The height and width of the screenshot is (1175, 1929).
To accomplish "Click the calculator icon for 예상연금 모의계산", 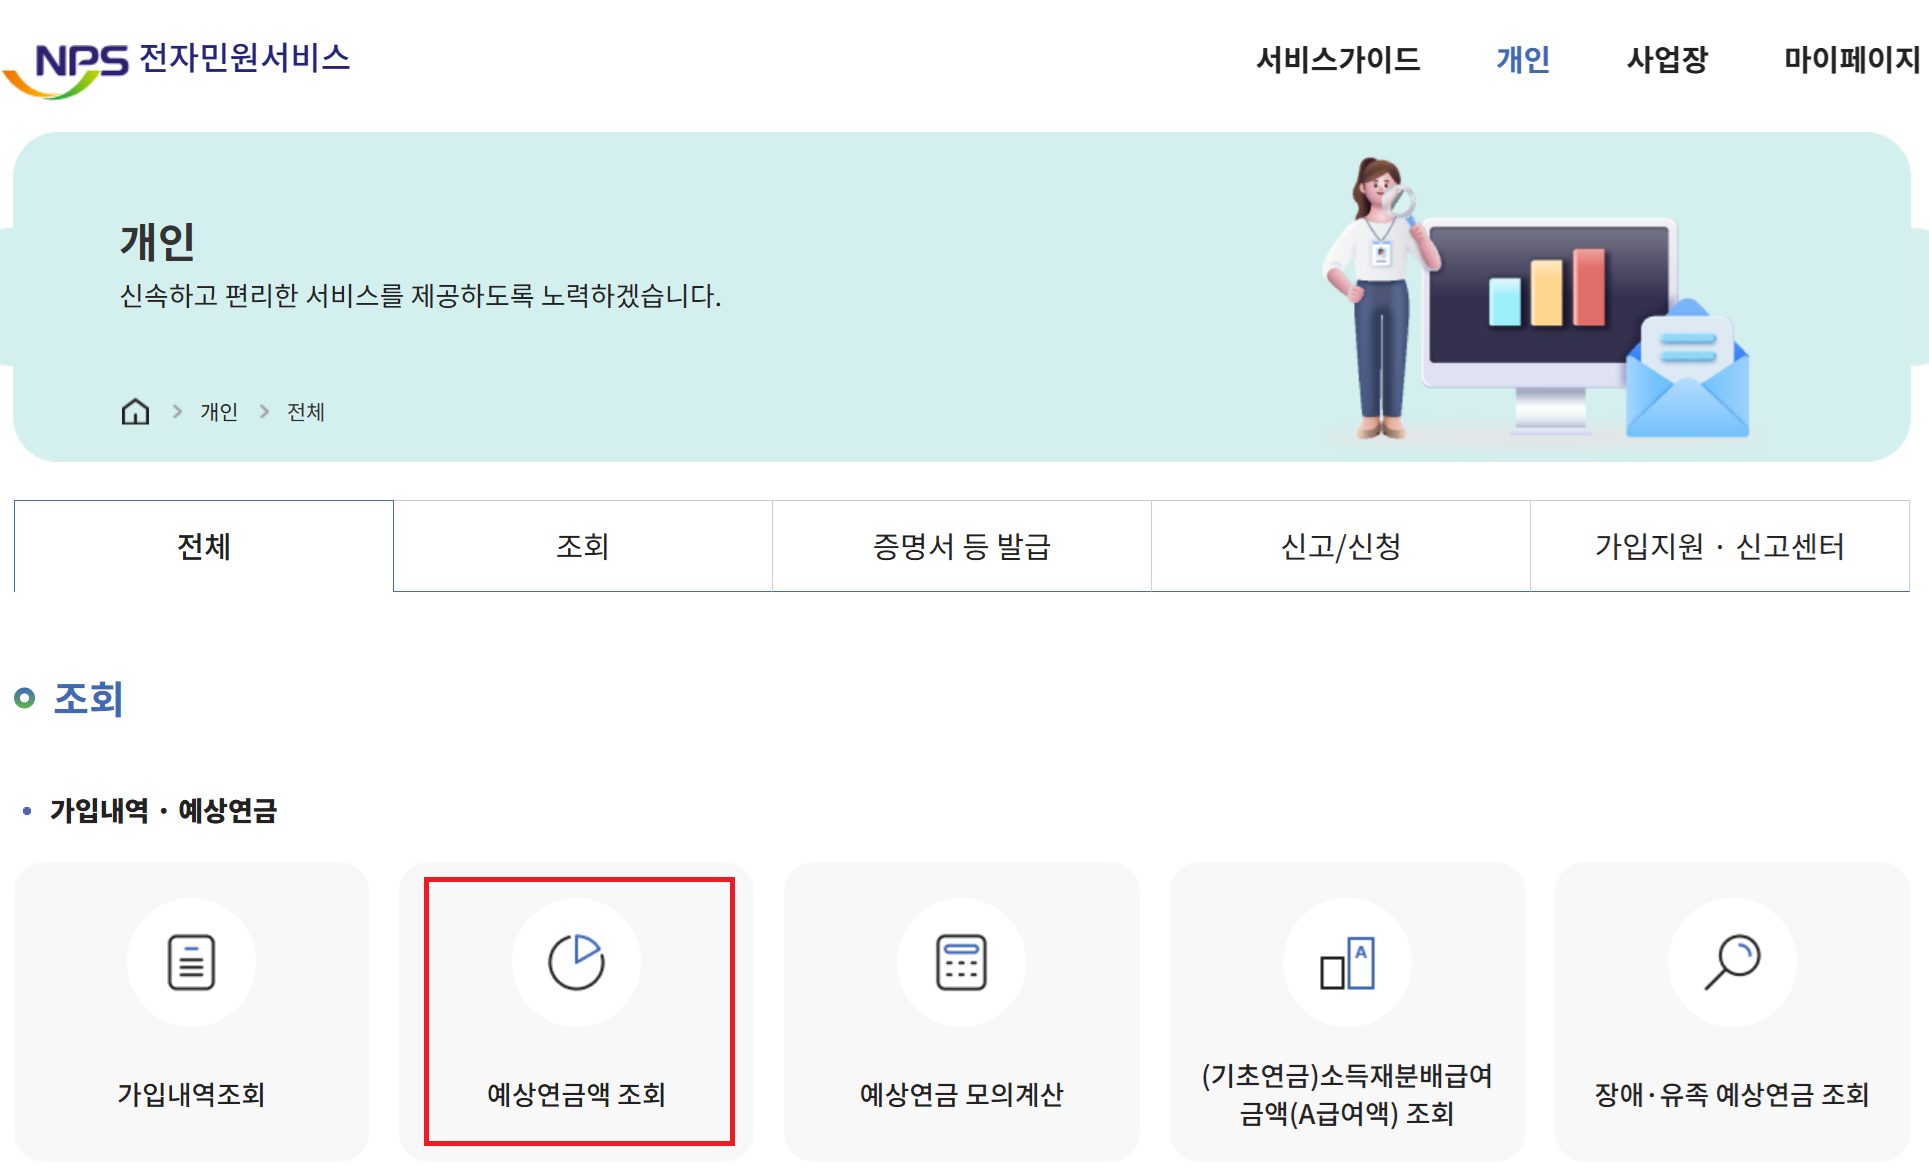I will (x=961, y=962).
